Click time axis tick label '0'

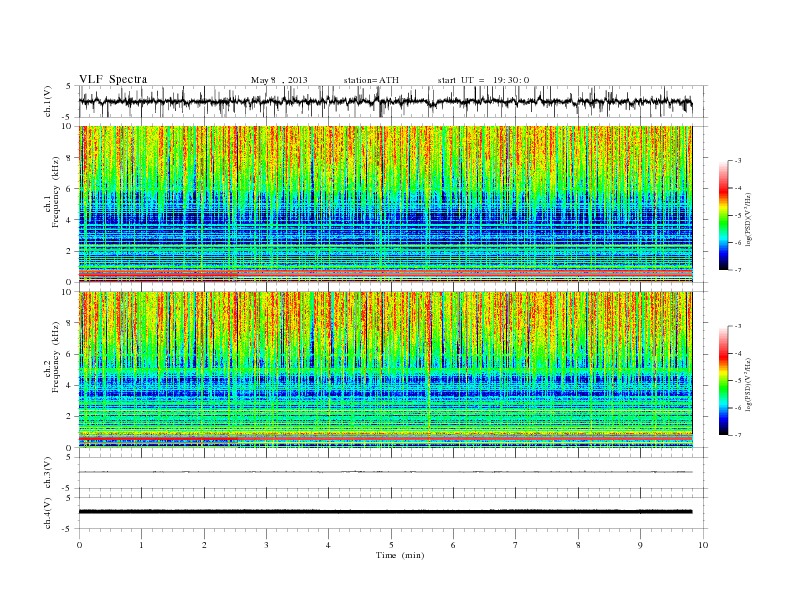click(79, 545)
